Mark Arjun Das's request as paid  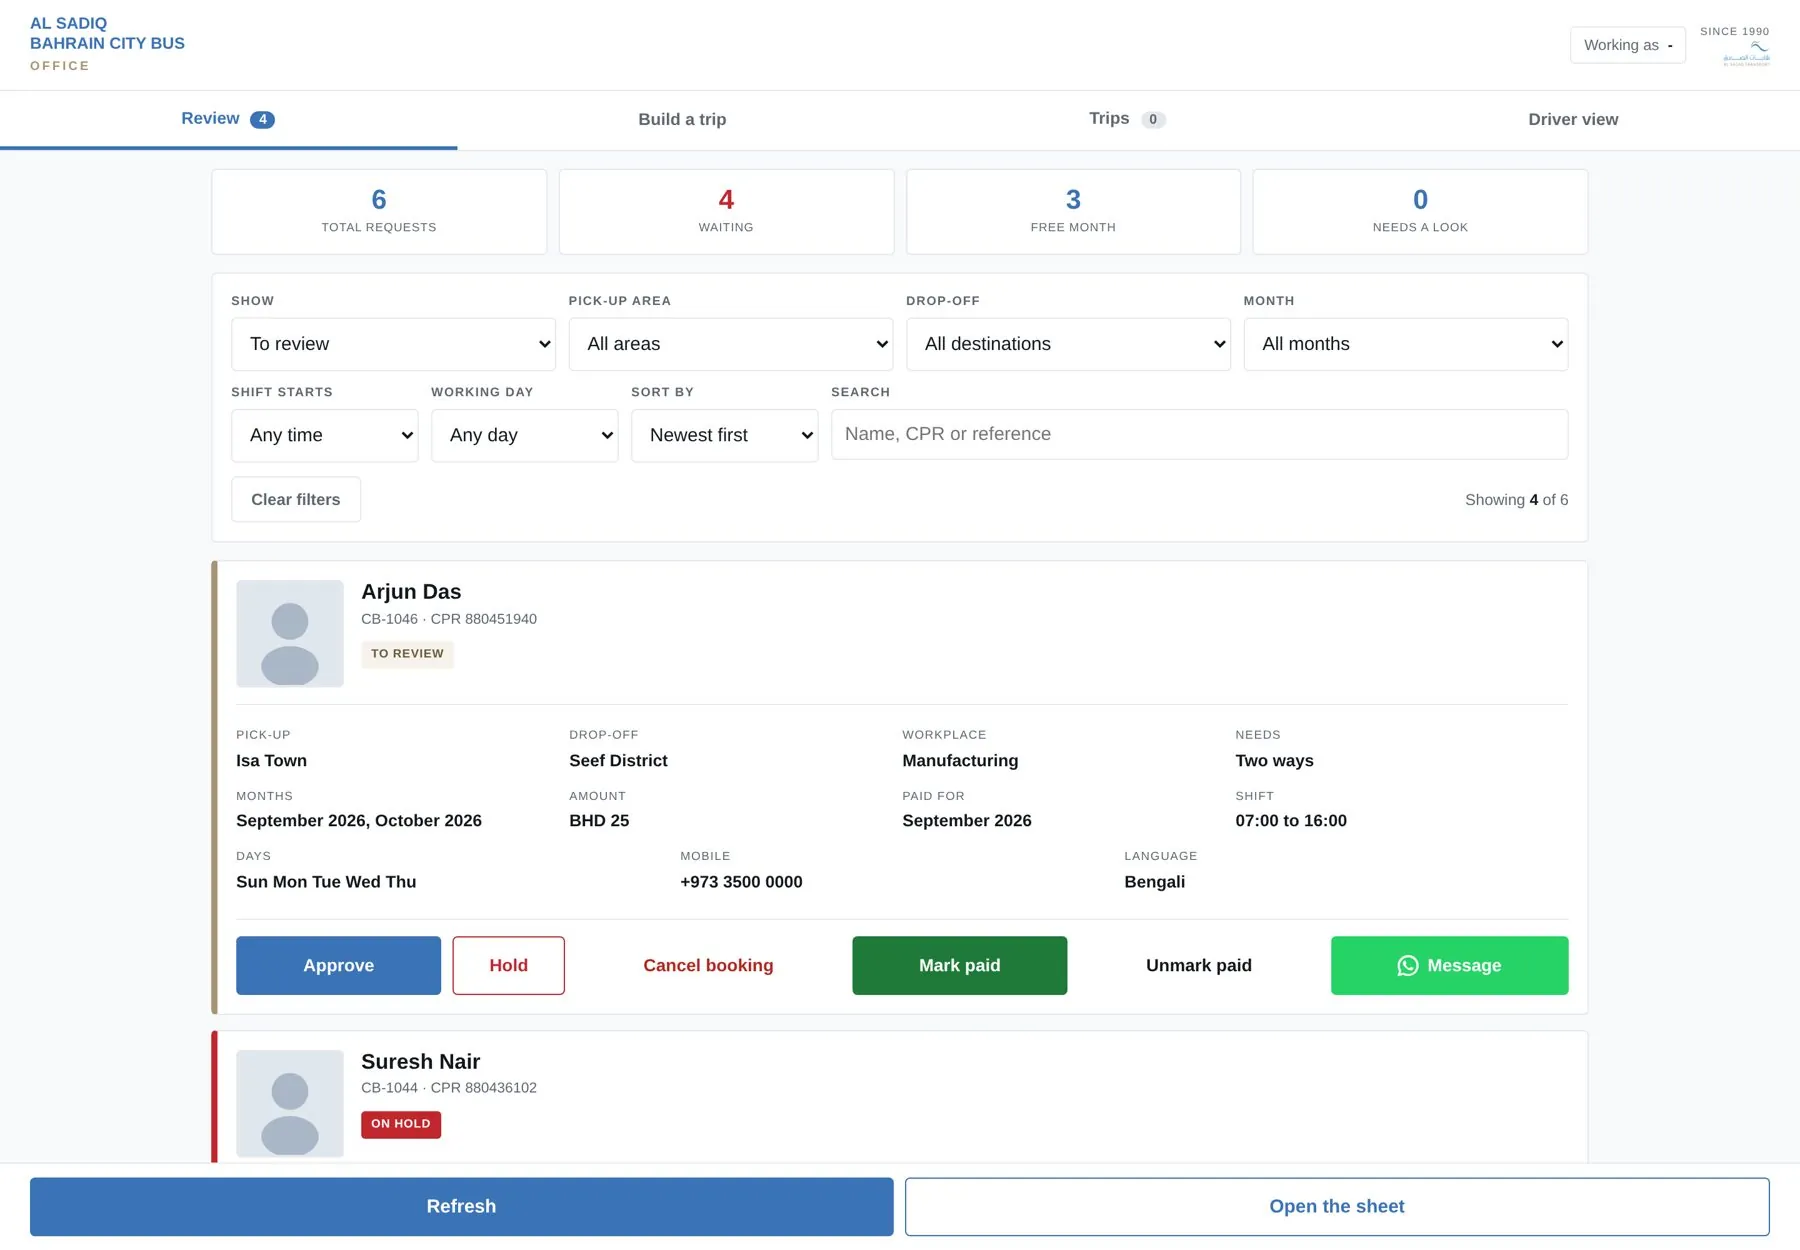click(x=960, y=965)
